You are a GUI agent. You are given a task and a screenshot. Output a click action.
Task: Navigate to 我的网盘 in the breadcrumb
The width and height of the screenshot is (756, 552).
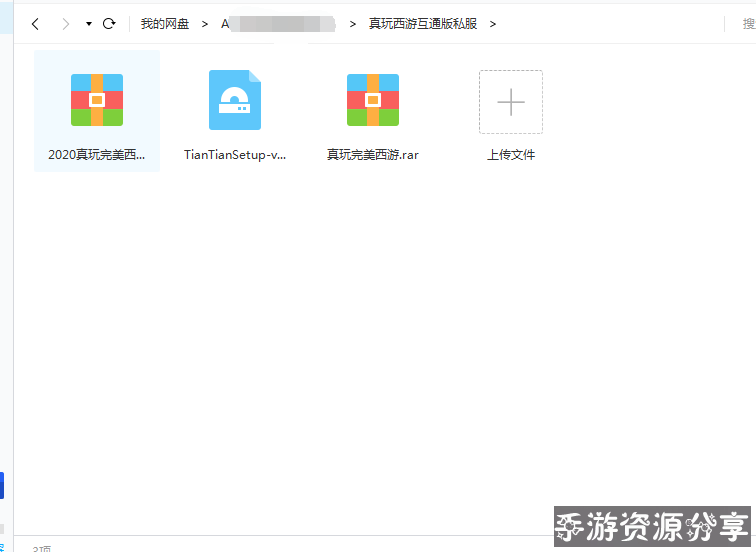(165, 23)
